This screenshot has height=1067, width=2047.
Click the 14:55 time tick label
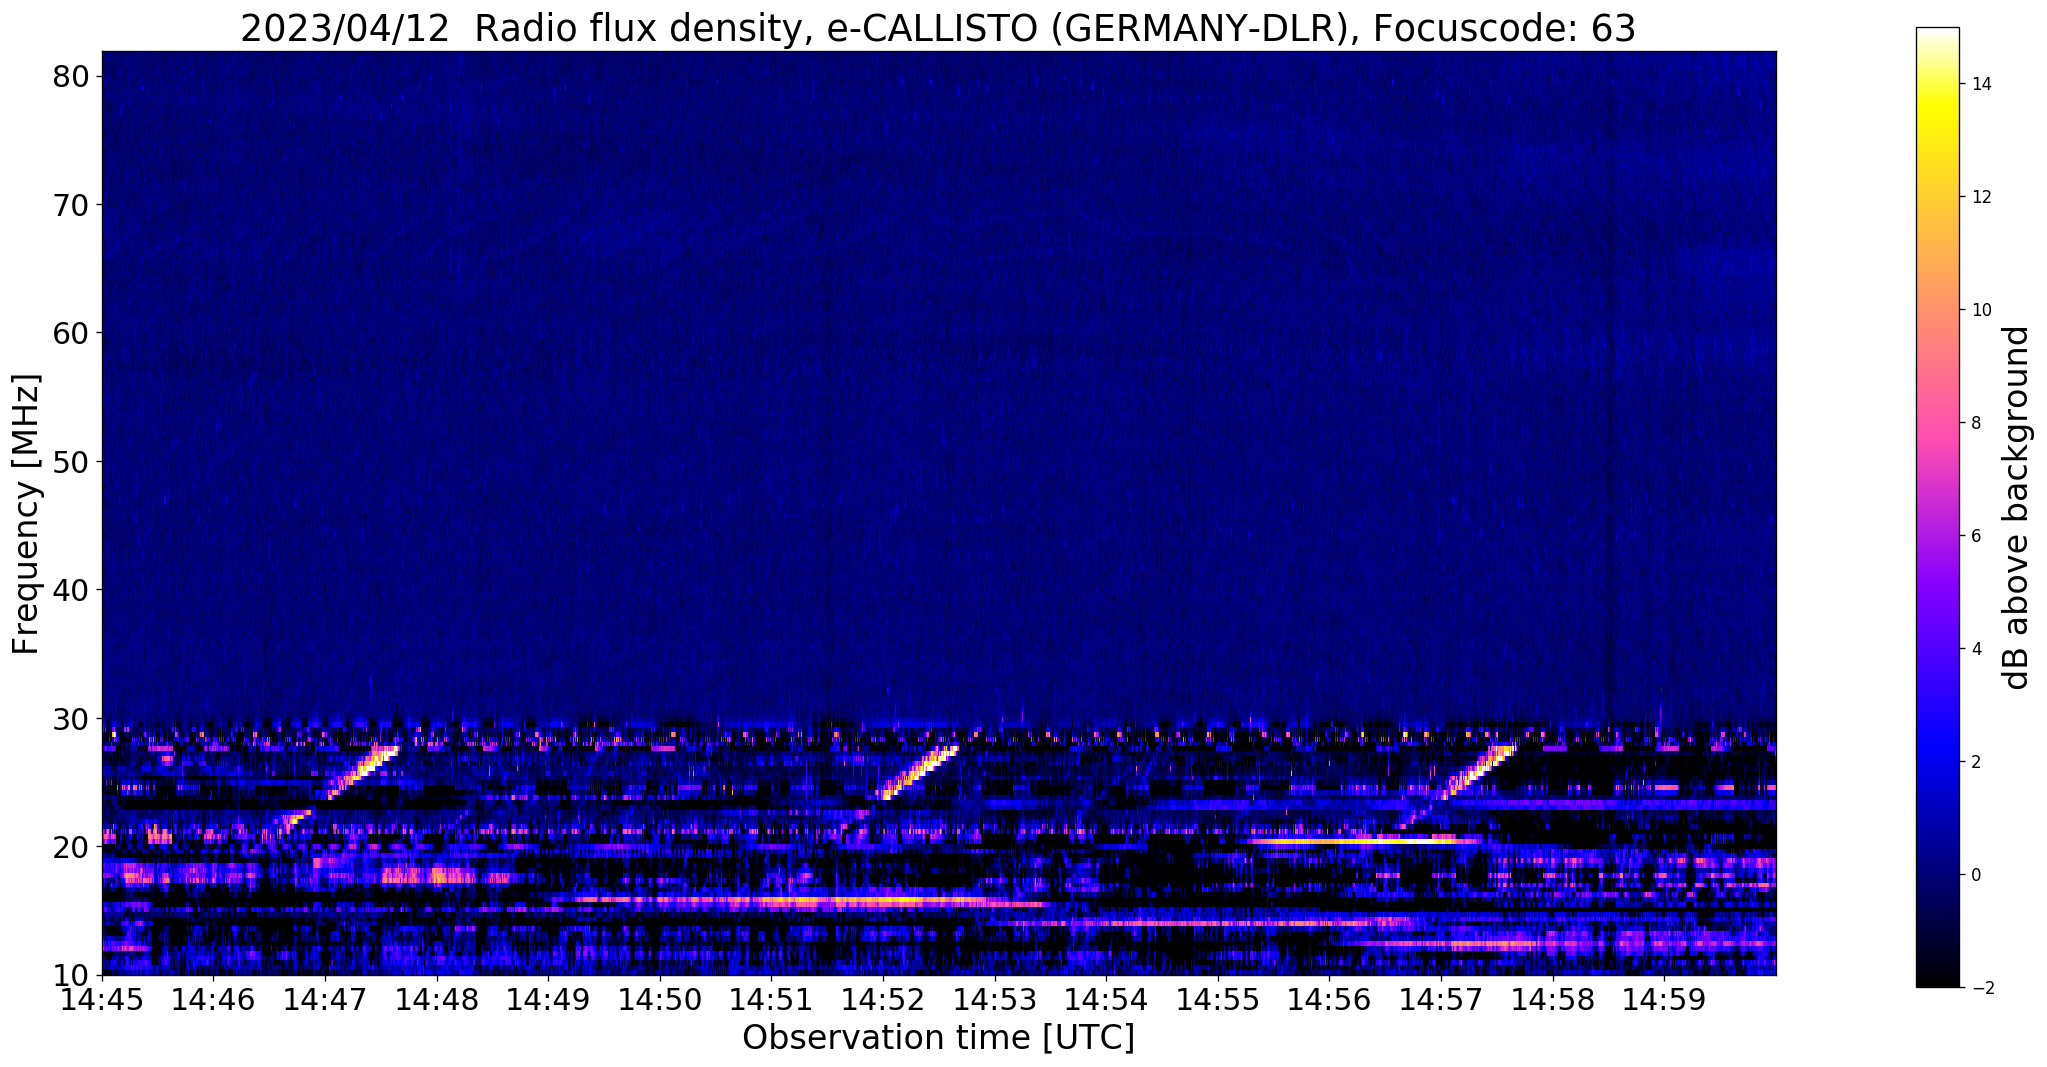[1218, 1000]
